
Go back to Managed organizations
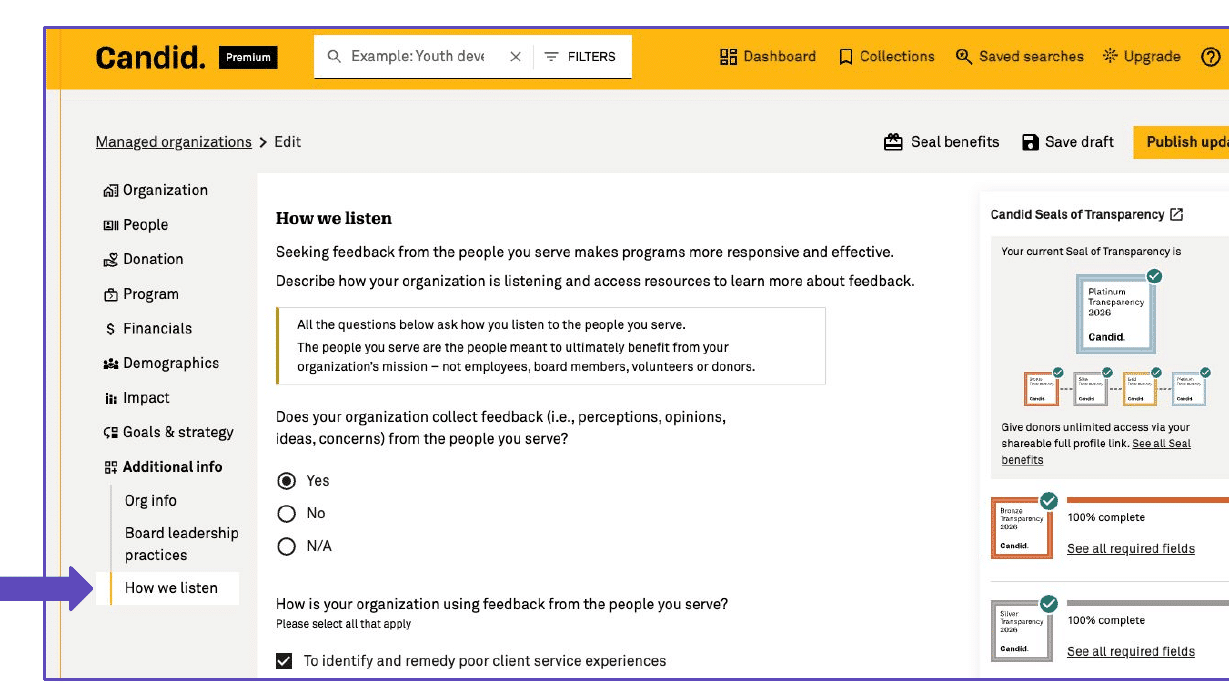click(174, 142)
